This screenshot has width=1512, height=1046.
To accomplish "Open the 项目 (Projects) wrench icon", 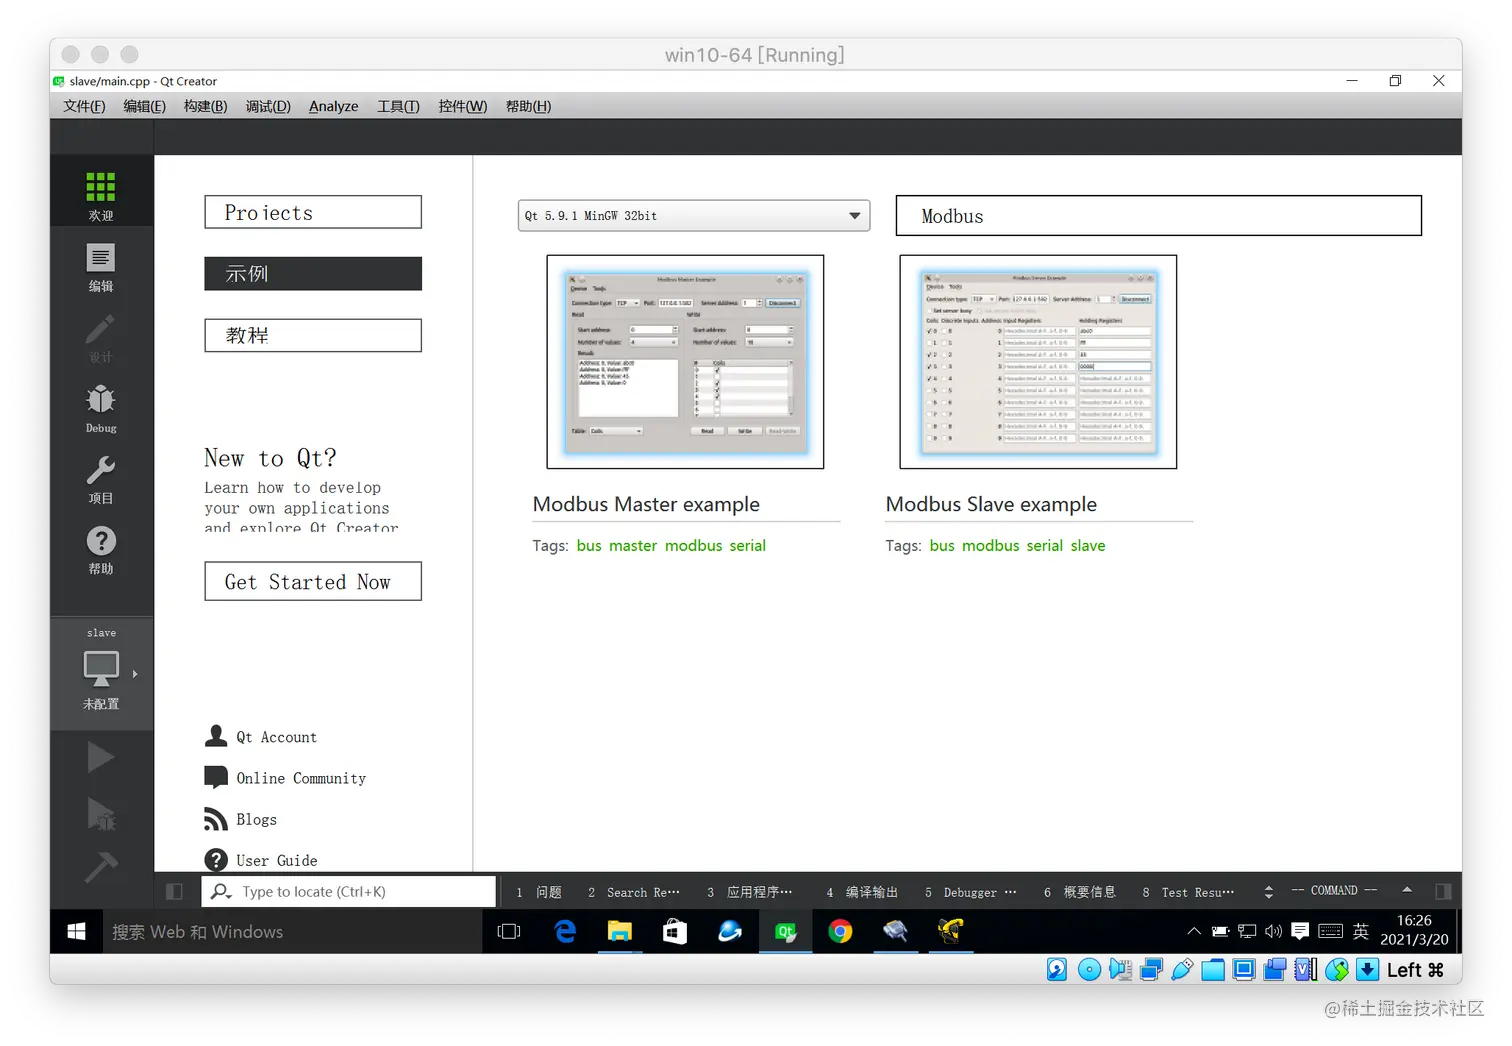I will point(101,470).
